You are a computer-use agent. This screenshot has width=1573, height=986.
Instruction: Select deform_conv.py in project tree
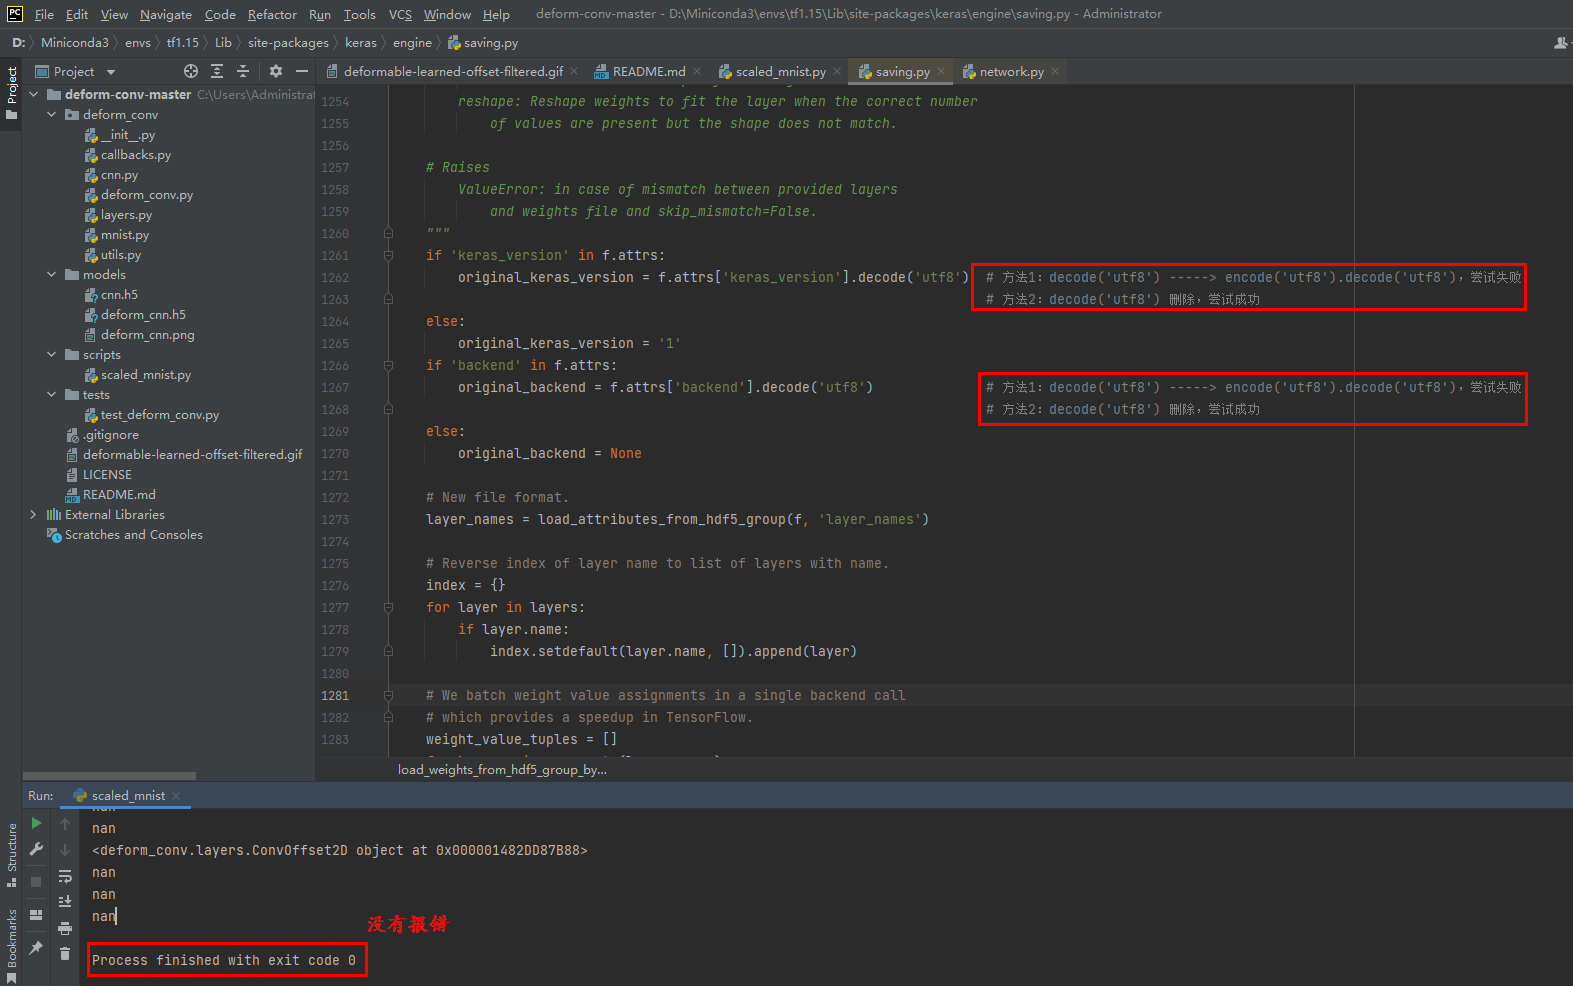tap(147, 194)
